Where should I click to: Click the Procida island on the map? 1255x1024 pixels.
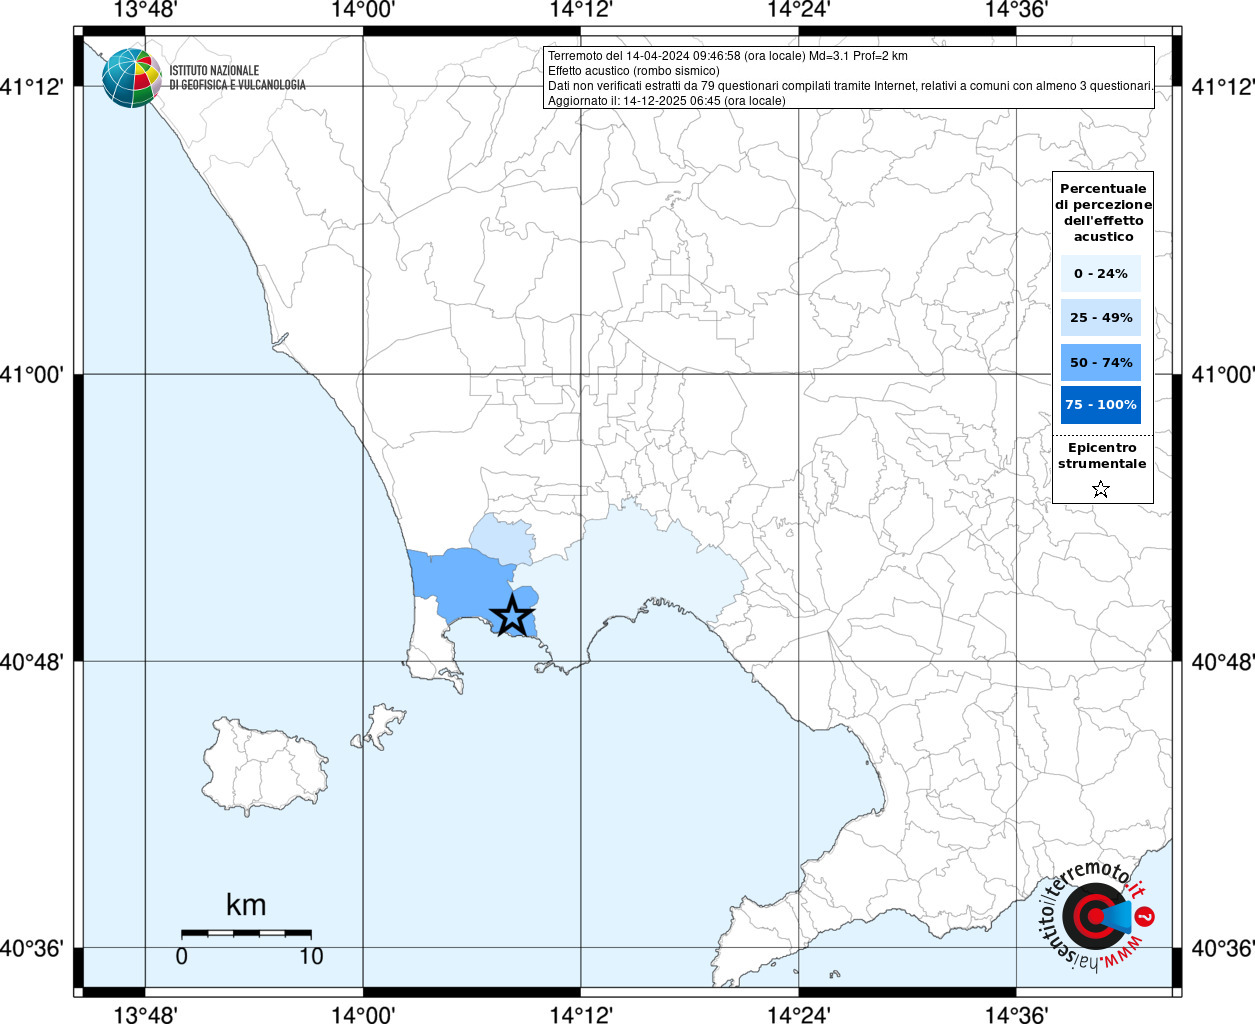coord(381,726)
